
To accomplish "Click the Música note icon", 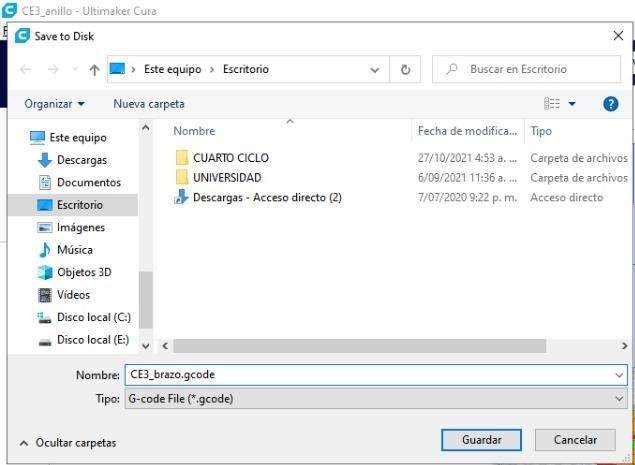I will click(x=45, y=250).
